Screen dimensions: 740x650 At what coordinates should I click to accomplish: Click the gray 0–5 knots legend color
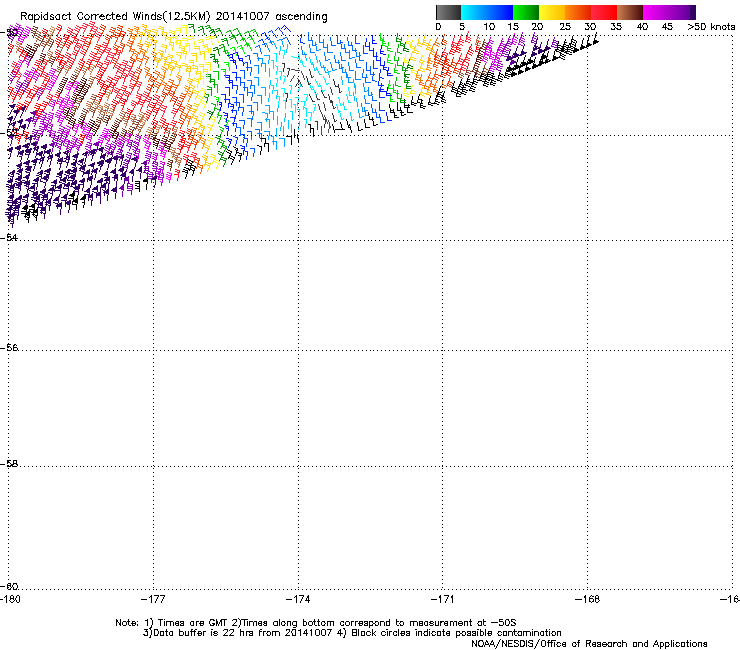click(x=448, y=12)
